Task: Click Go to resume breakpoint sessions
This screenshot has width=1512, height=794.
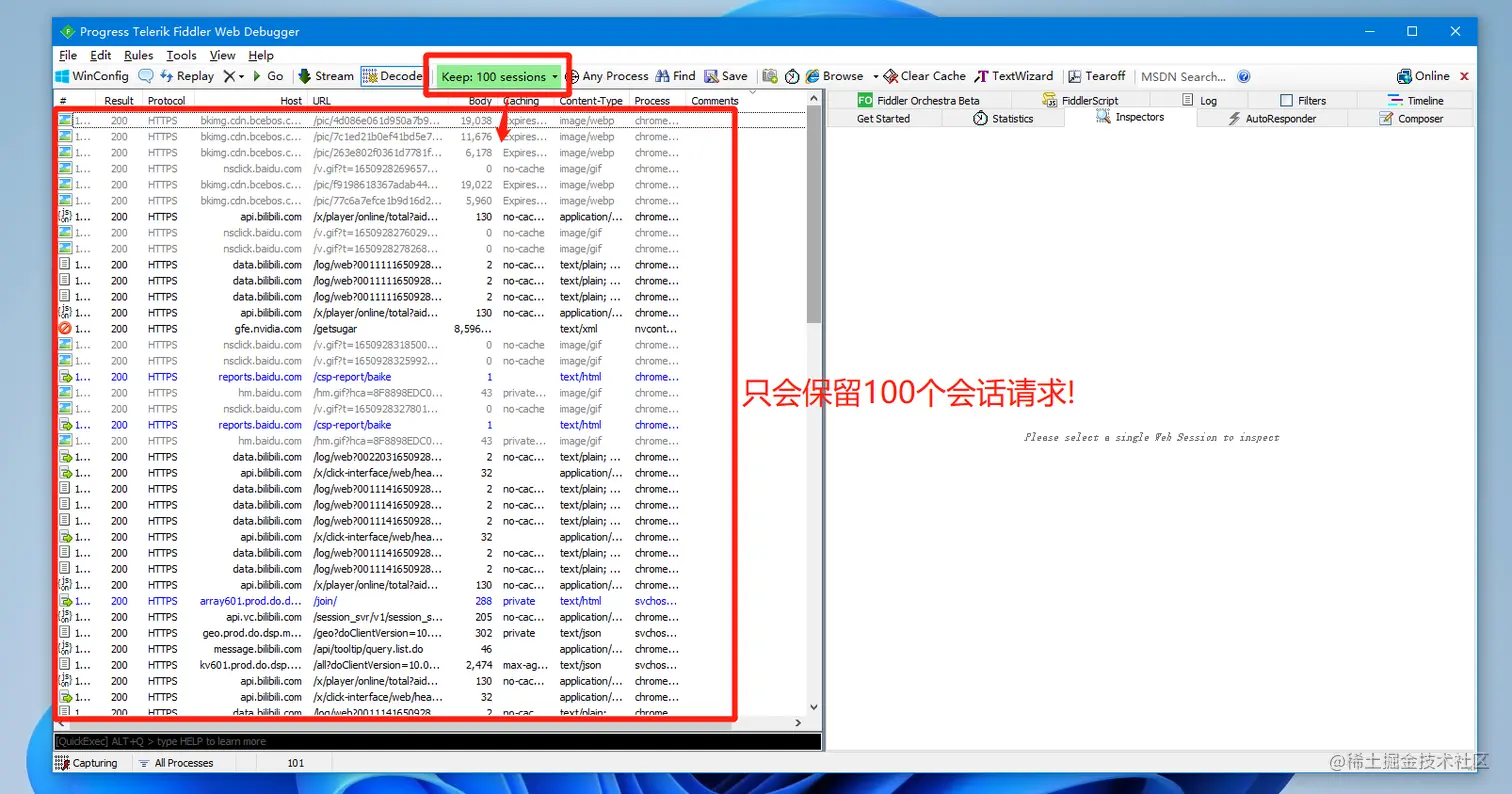Action: click(268, 76)
